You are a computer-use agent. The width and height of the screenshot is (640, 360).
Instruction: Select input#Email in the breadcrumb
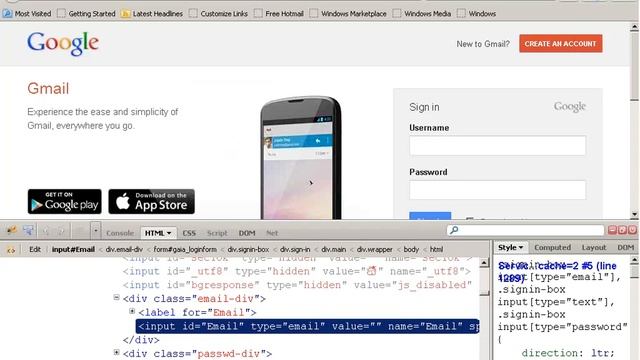tap(73, 249)
